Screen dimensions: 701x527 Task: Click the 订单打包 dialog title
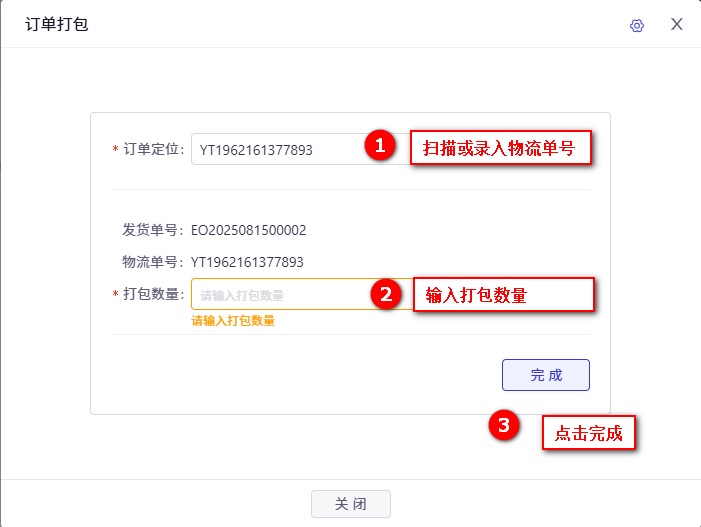[57, 24]
